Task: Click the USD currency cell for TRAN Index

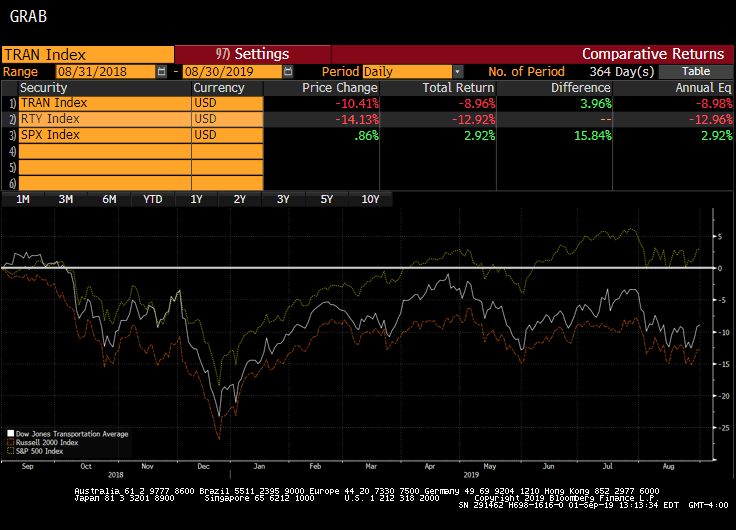Action: [x=227, y=103]
